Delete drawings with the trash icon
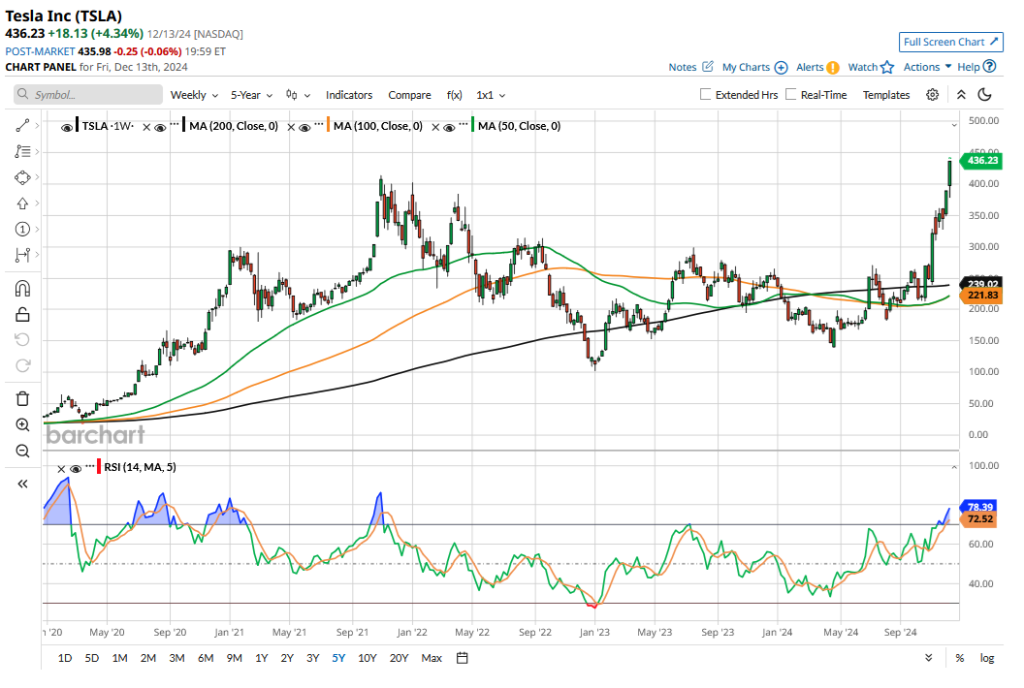 coord(22,398)
